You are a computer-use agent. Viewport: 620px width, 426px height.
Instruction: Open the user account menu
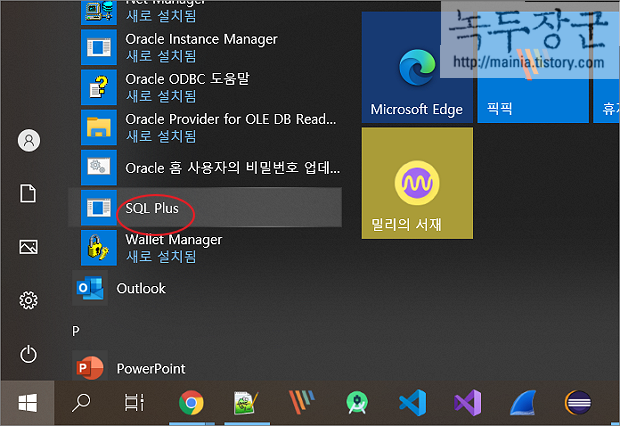click(28, 140)
